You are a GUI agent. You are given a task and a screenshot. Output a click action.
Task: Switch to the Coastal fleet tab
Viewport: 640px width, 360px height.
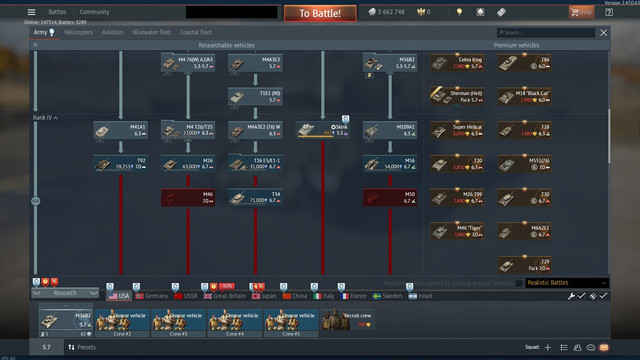point(196,32)
